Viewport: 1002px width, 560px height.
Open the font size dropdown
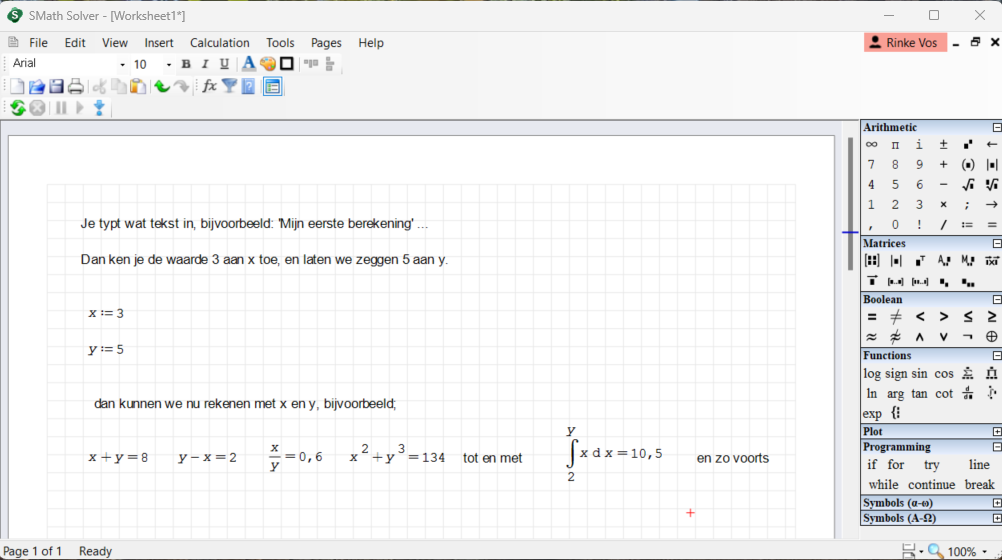[168, 65]
